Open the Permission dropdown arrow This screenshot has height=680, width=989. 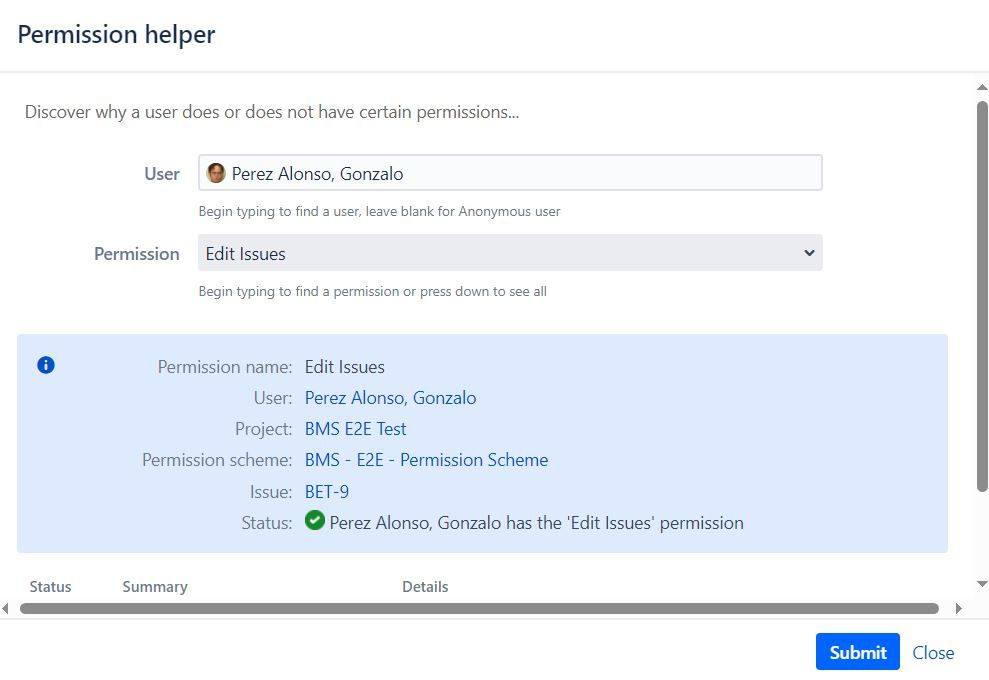pos(809,253)
